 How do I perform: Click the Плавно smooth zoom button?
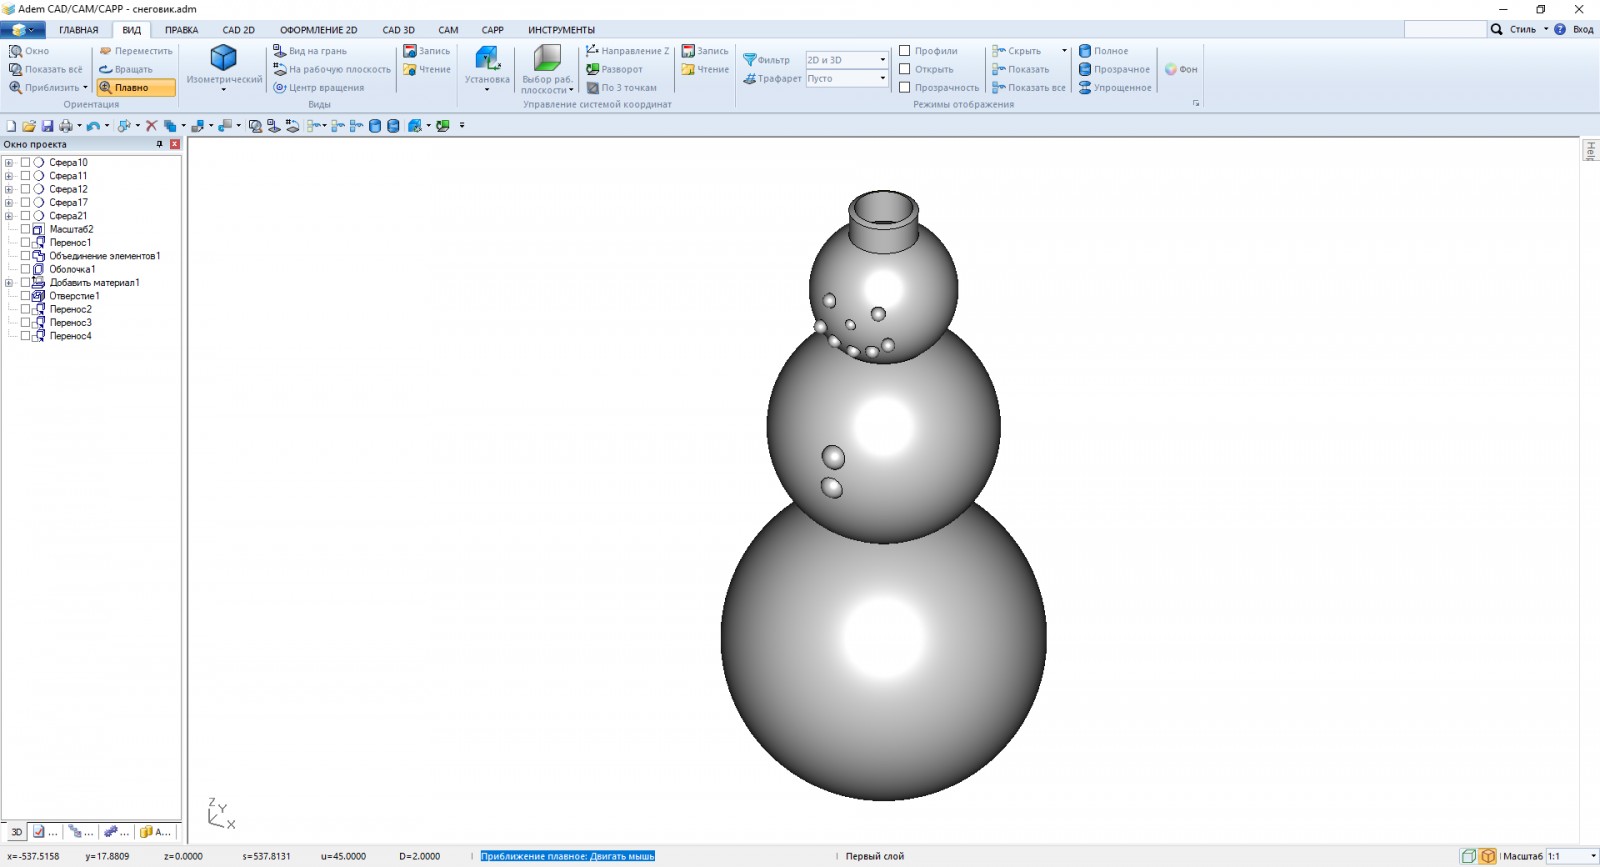136,88
